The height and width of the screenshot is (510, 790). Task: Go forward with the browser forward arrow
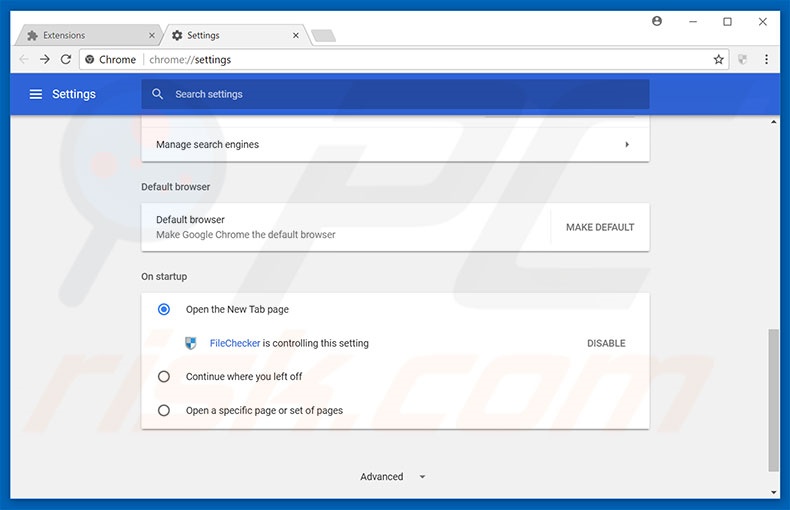[x=45, y=59]
